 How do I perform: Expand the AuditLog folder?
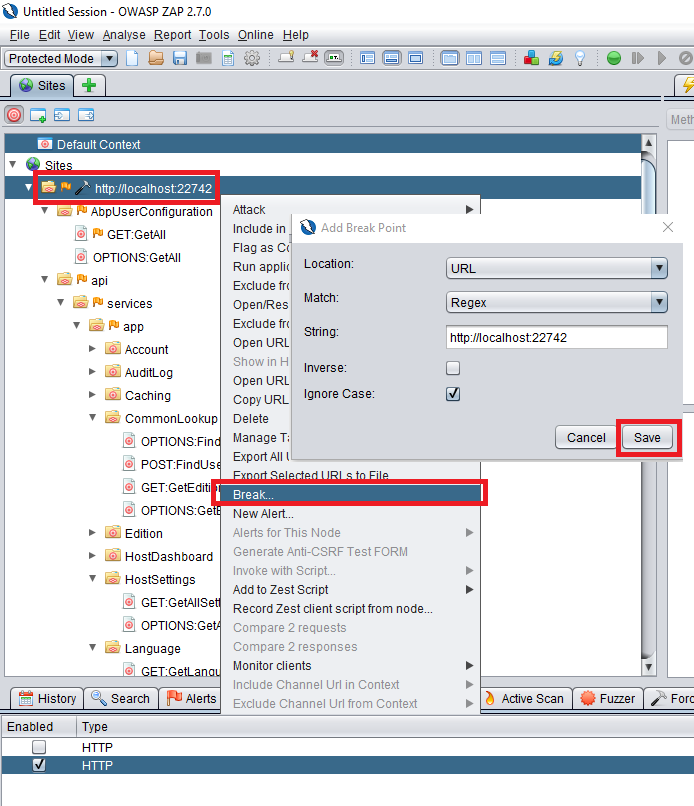click(93, 372)
